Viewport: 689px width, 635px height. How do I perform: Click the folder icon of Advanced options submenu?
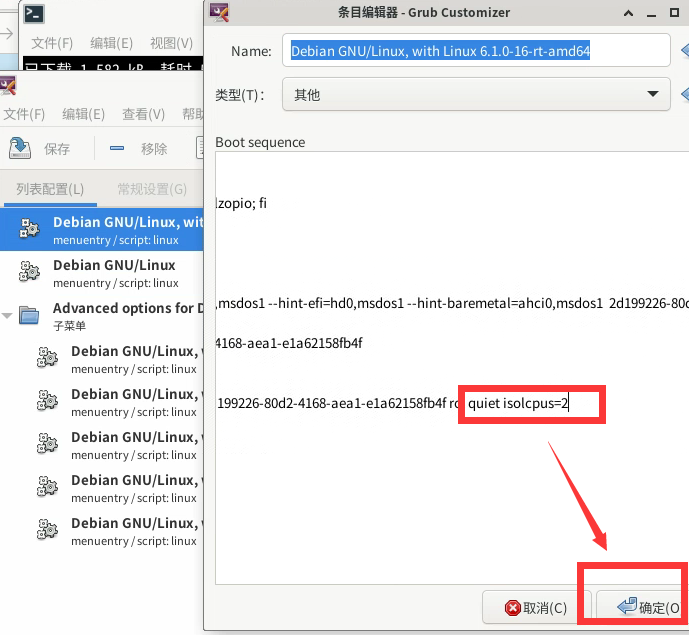pyautogui.click(x=29, y=315)
